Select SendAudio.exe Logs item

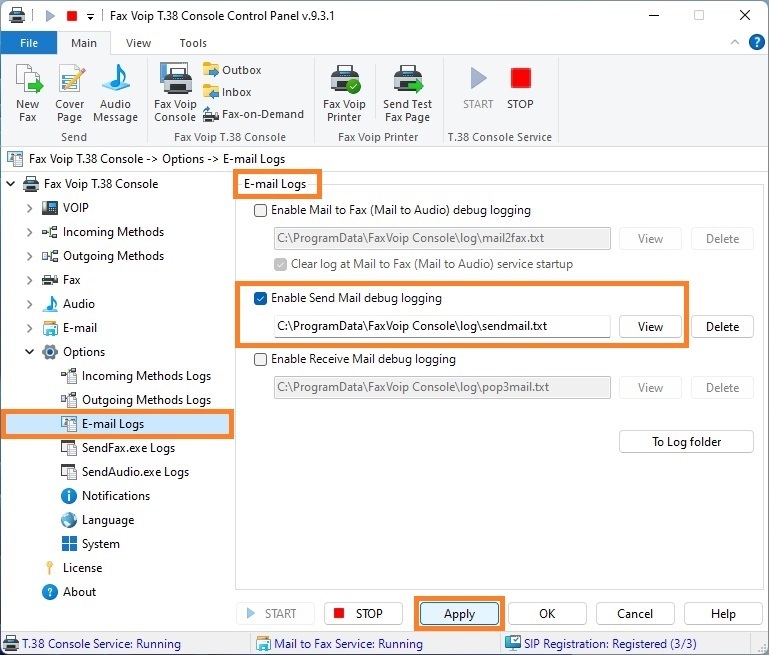(x=125, y=472)
